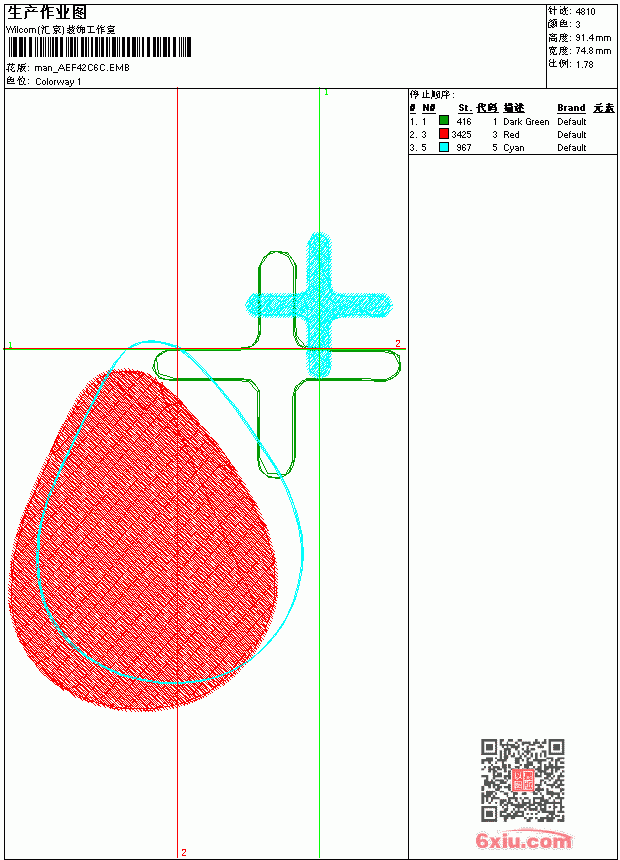
Task: Click the green marker 1 at top
Action: (x=326, y=92)
